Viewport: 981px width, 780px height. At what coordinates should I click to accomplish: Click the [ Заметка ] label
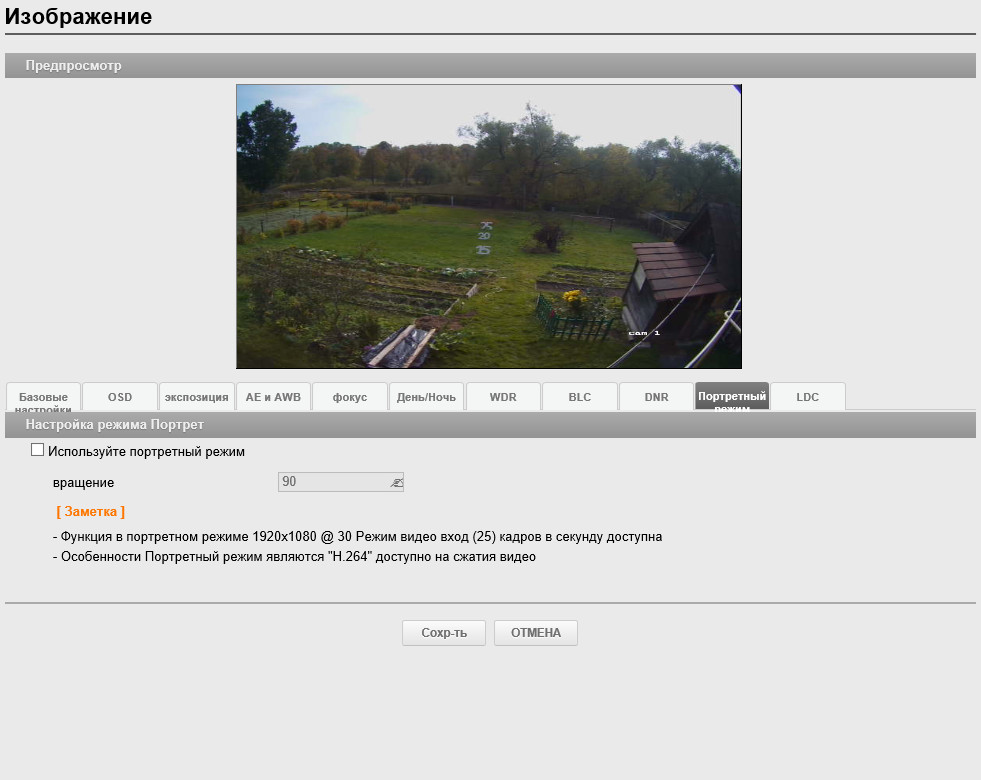point(91,512)
